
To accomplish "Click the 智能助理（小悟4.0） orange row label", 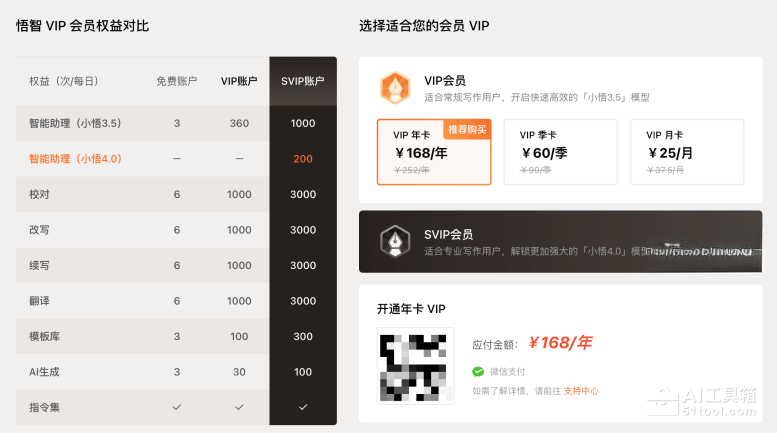I will (x=75, y=159).
